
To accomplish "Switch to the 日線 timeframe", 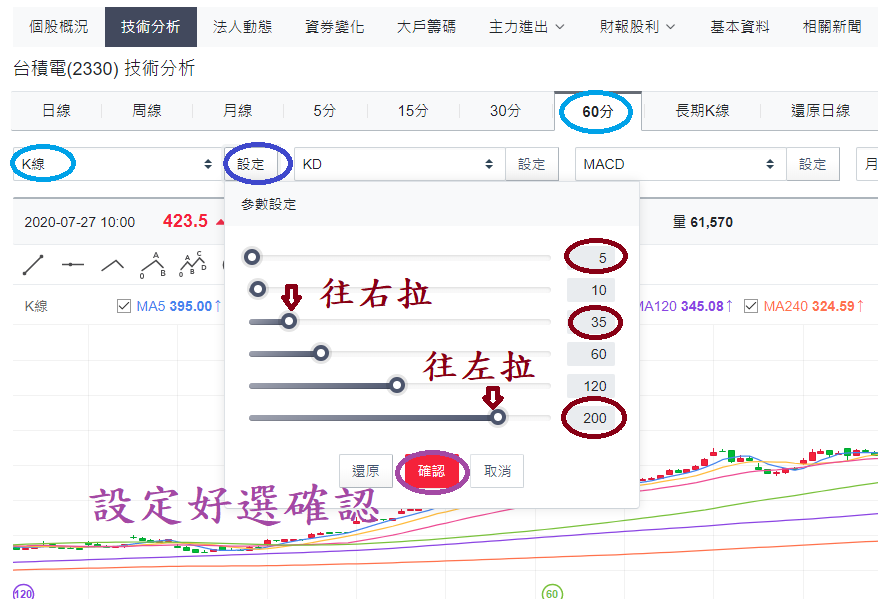I will (57, 111).
